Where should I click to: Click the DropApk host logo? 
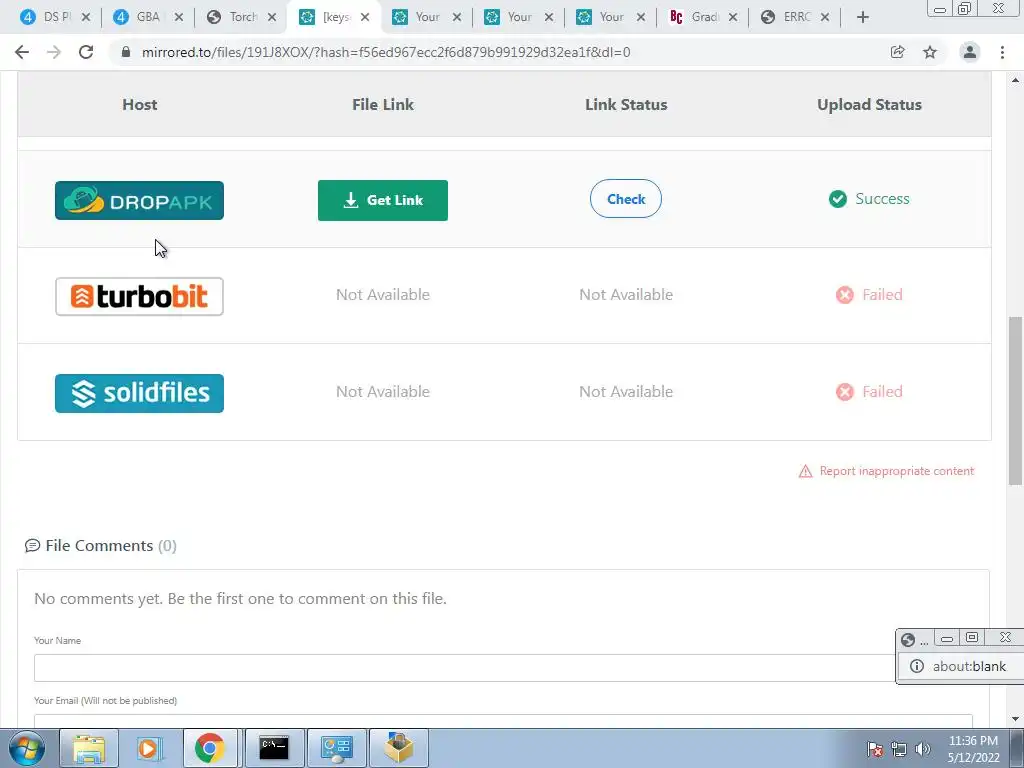(x=139, y=200)
